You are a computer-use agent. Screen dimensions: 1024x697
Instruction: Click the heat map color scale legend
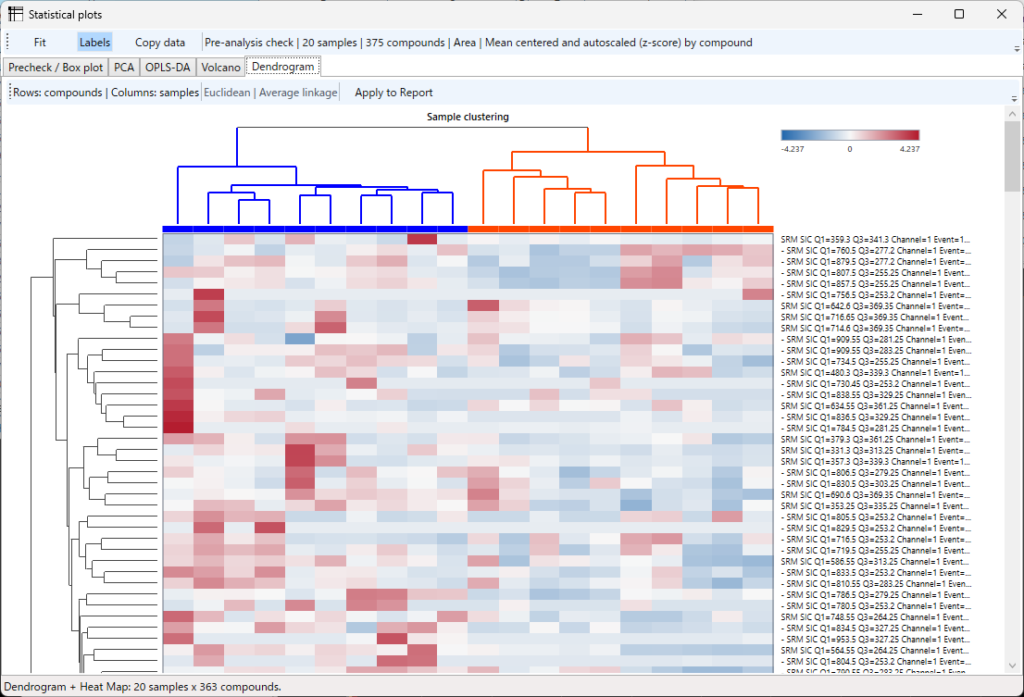tap(850, 135)
